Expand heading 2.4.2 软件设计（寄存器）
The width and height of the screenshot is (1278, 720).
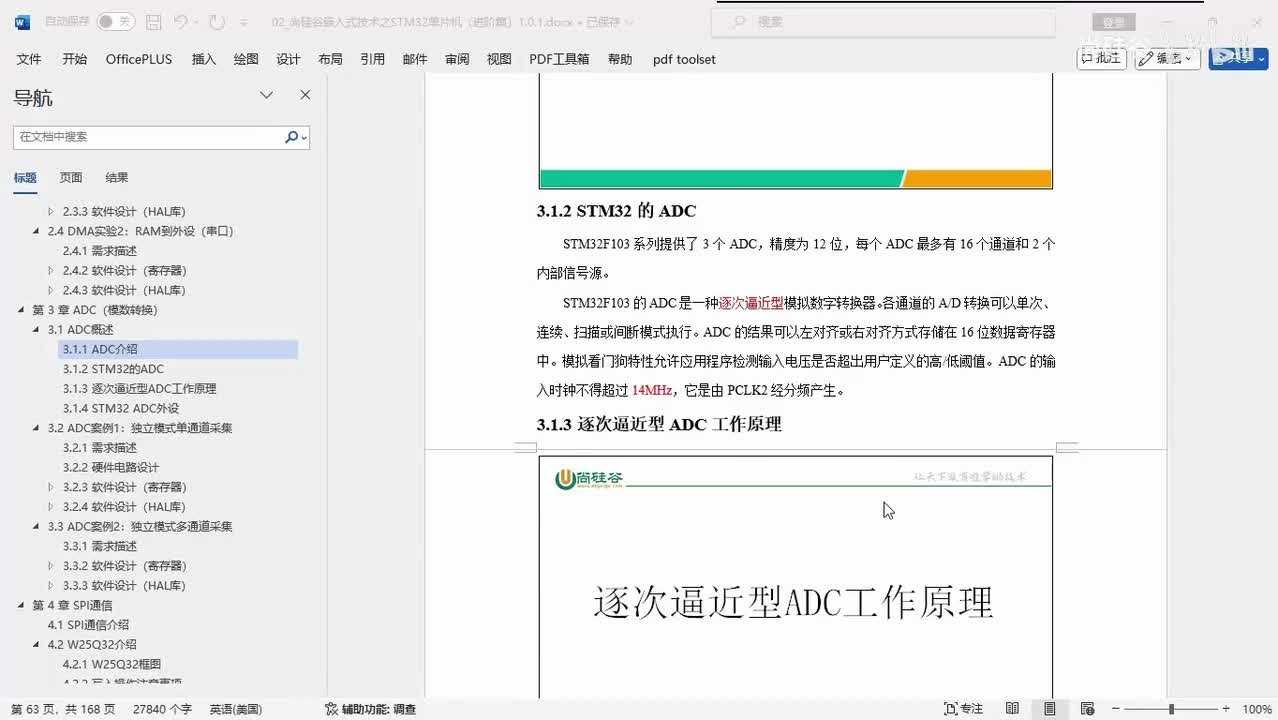tap(52, 271)
